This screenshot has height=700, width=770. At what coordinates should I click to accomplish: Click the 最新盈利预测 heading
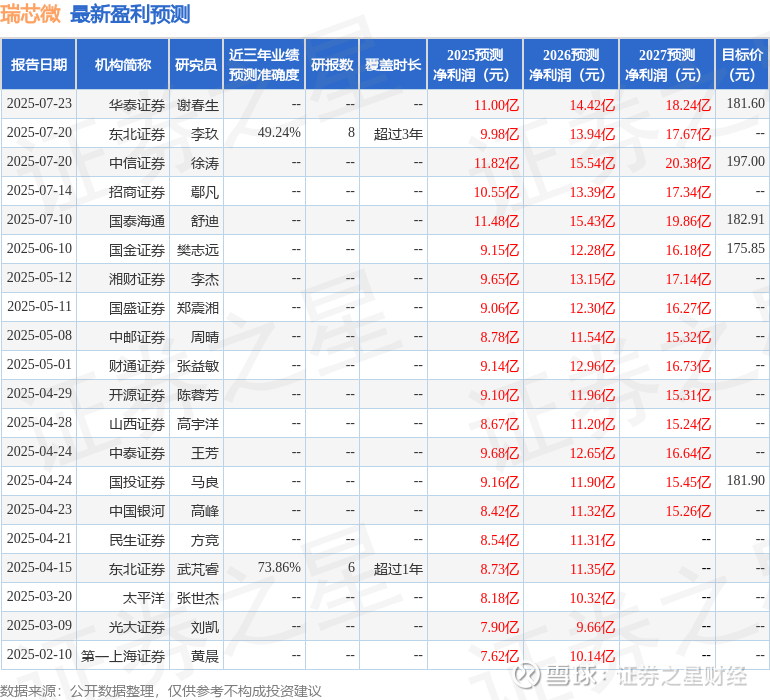[x=130, y=14]
